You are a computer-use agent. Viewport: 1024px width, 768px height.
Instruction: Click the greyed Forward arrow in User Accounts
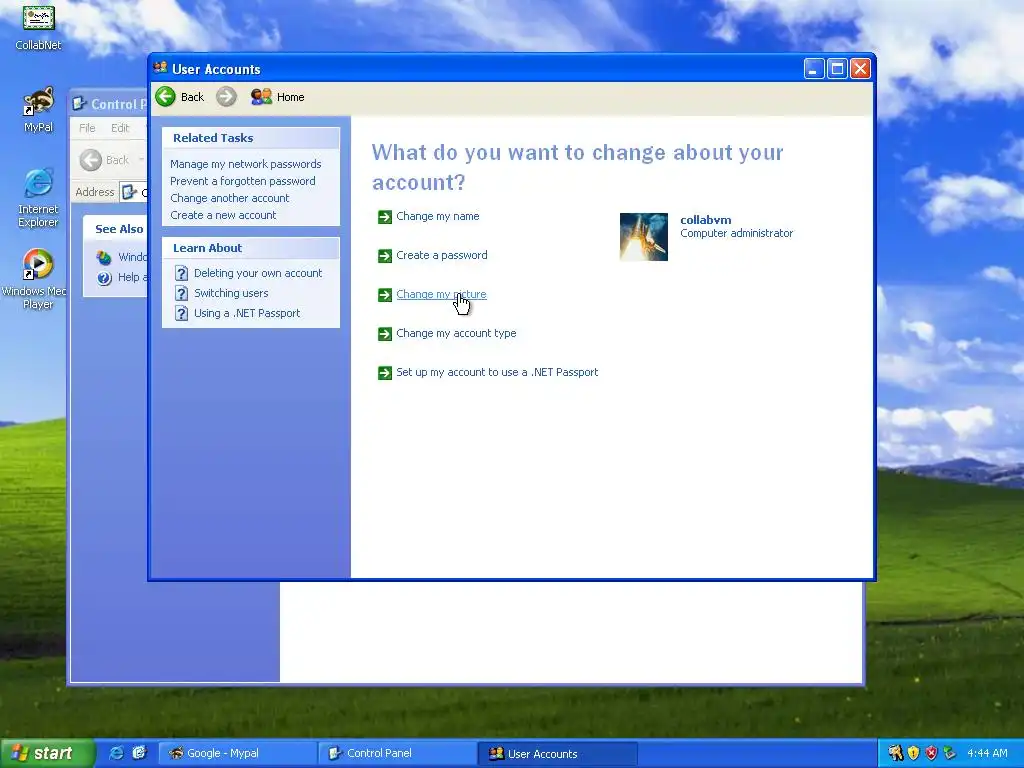tap(226, 97)
